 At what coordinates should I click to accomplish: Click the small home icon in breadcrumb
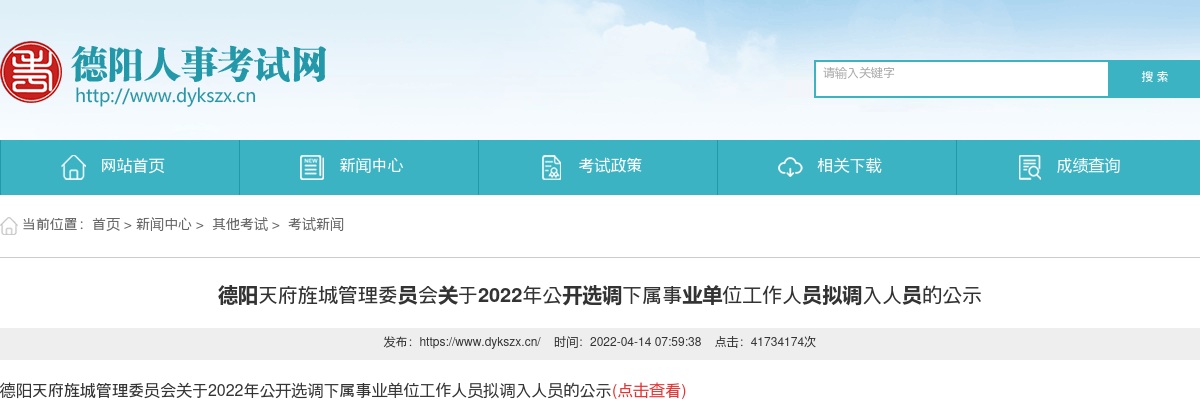(9, 225)
